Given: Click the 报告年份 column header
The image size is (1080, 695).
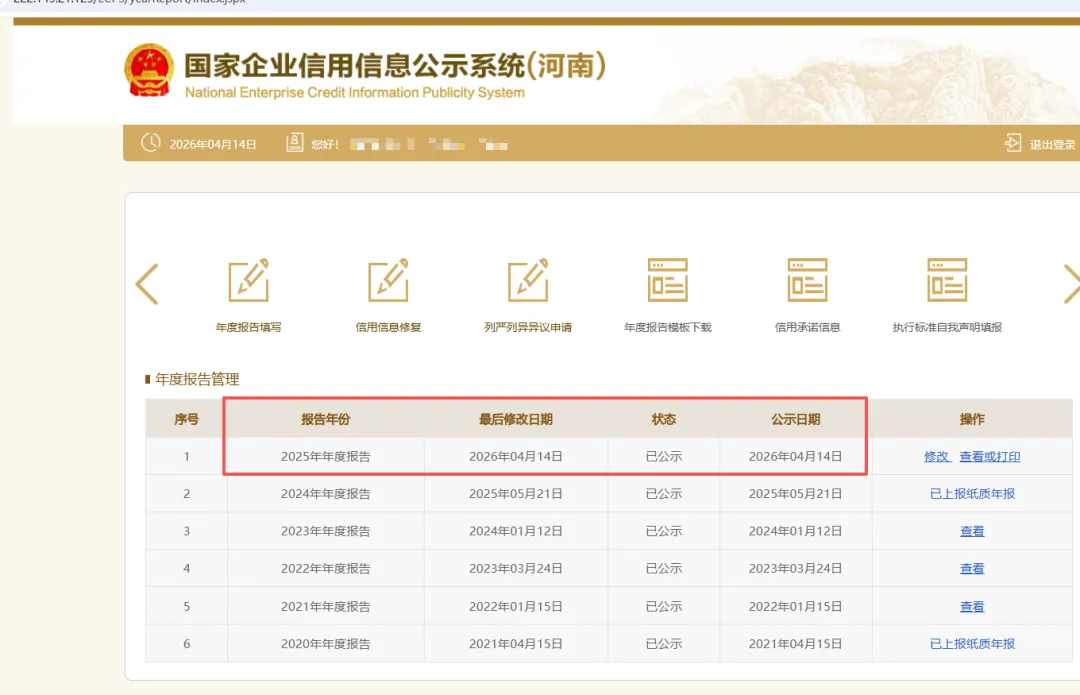Looking at the screenshot, I should tap(326, 419).
